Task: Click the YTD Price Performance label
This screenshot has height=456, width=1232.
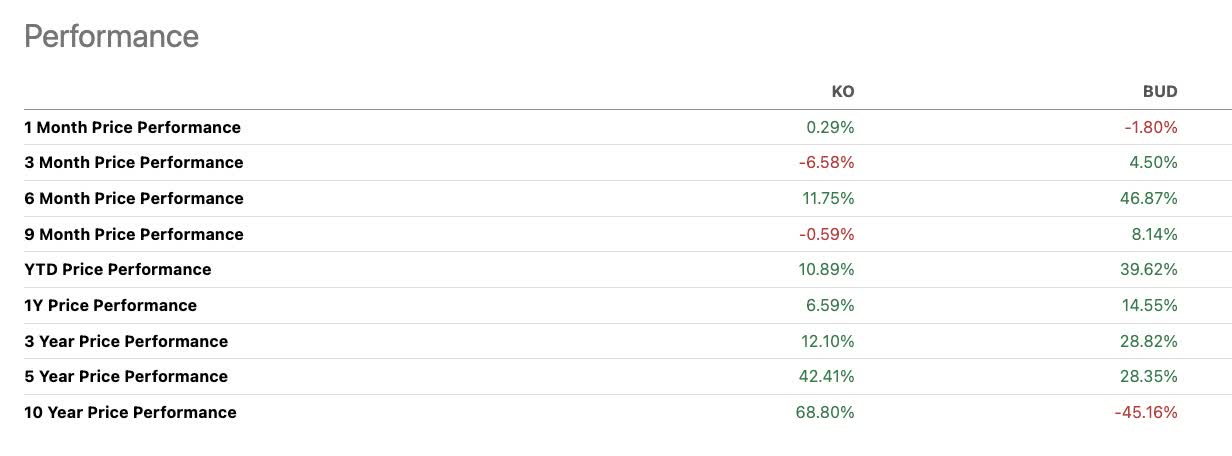Action: tap(118, 269)
